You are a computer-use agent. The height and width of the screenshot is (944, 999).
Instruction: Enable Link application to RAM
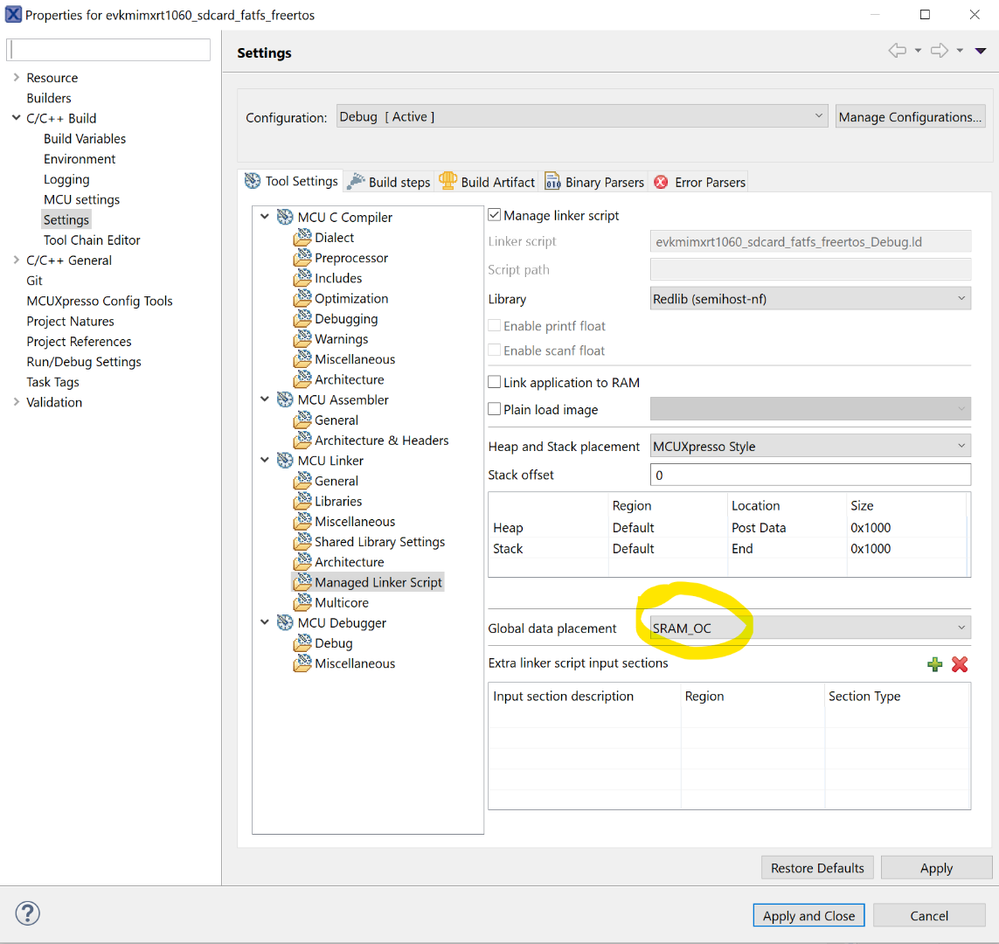coord(494,382)
